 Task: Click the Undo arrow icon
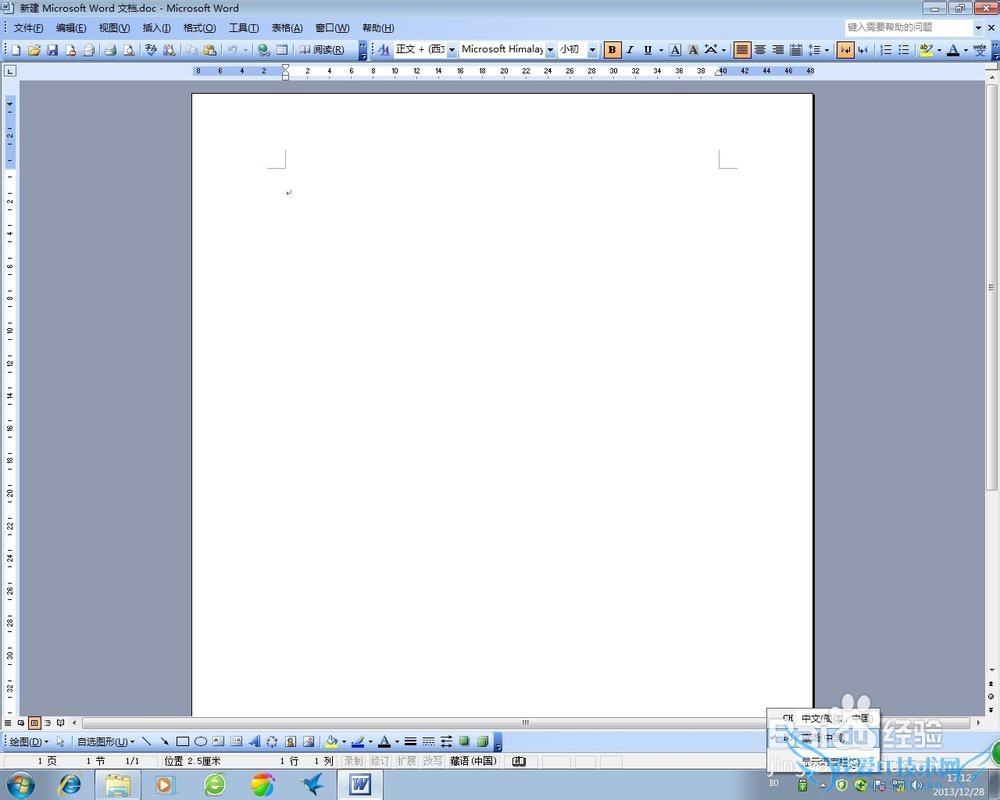click(x=232, y=50)
